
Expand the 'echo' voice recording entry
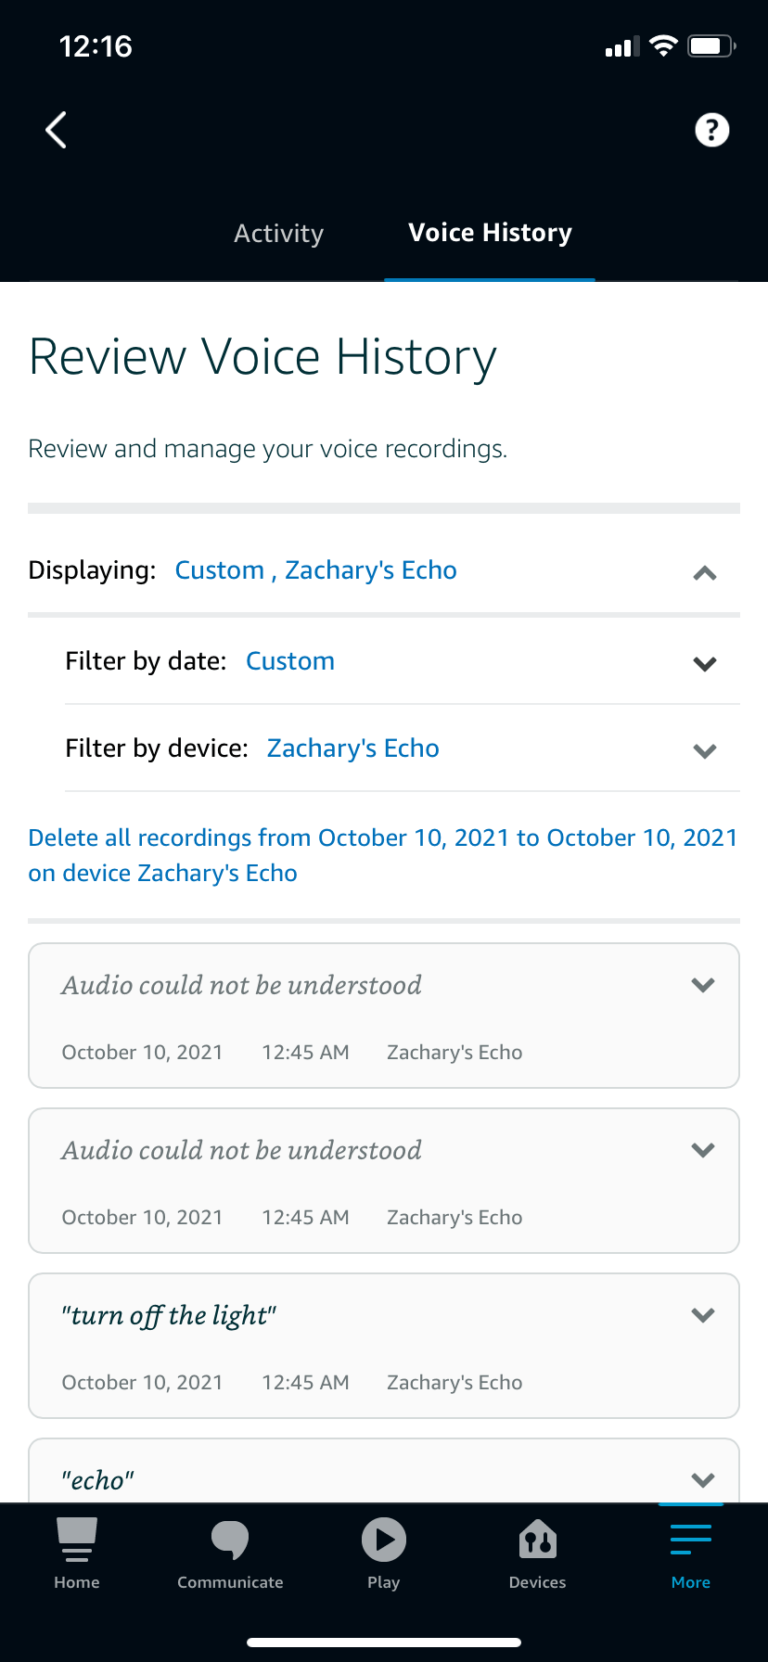(703, 1480)
